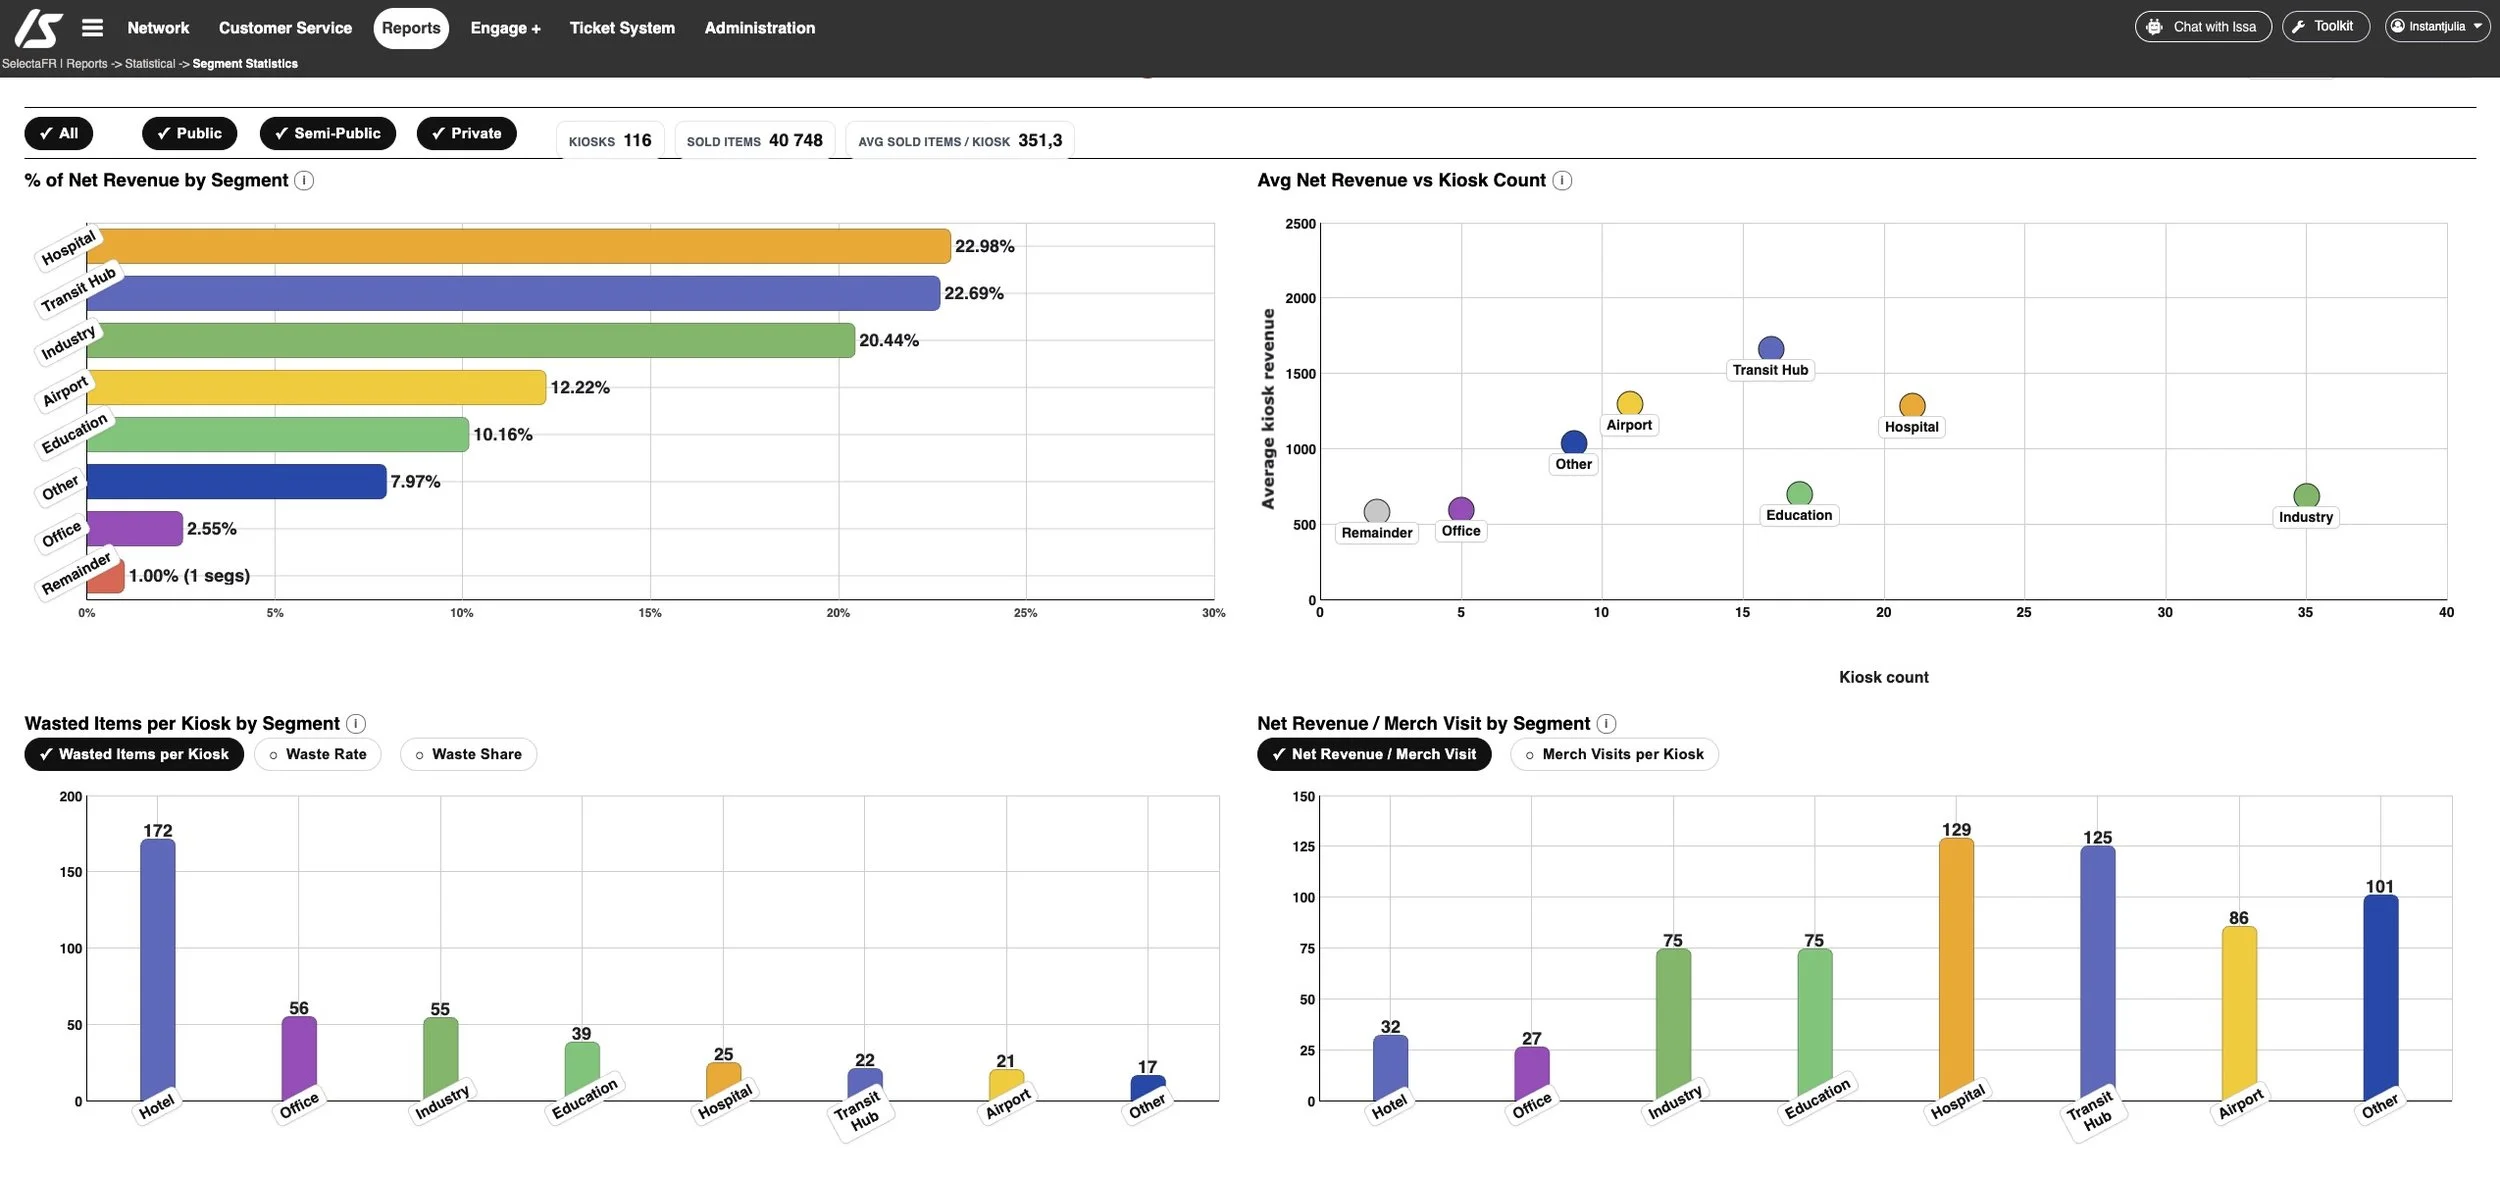
Task: Disable the Semi-Public filter
Action: tap(328, 133)
